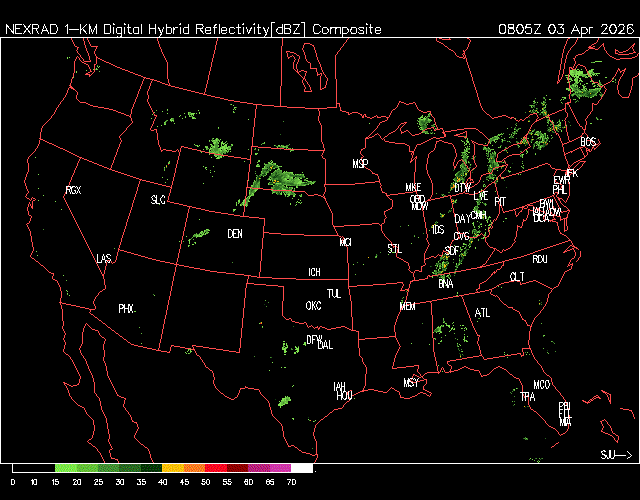Pick the yellow 40 dBZ legend swatch
This screenshot has width=640, height=500.
(172, 468)
